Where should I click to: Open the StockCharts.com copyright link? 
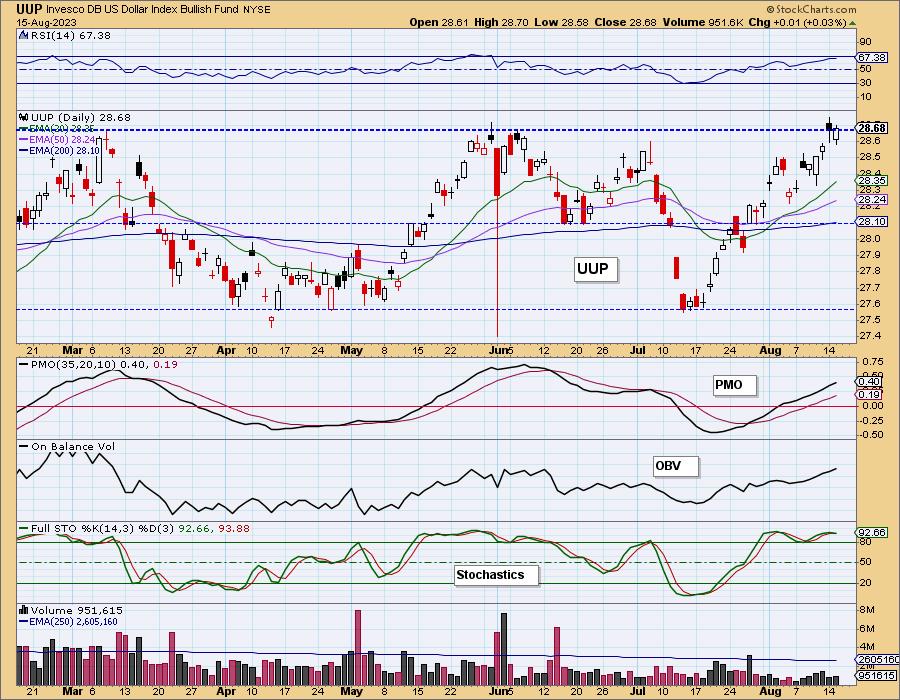pos(812,9)
